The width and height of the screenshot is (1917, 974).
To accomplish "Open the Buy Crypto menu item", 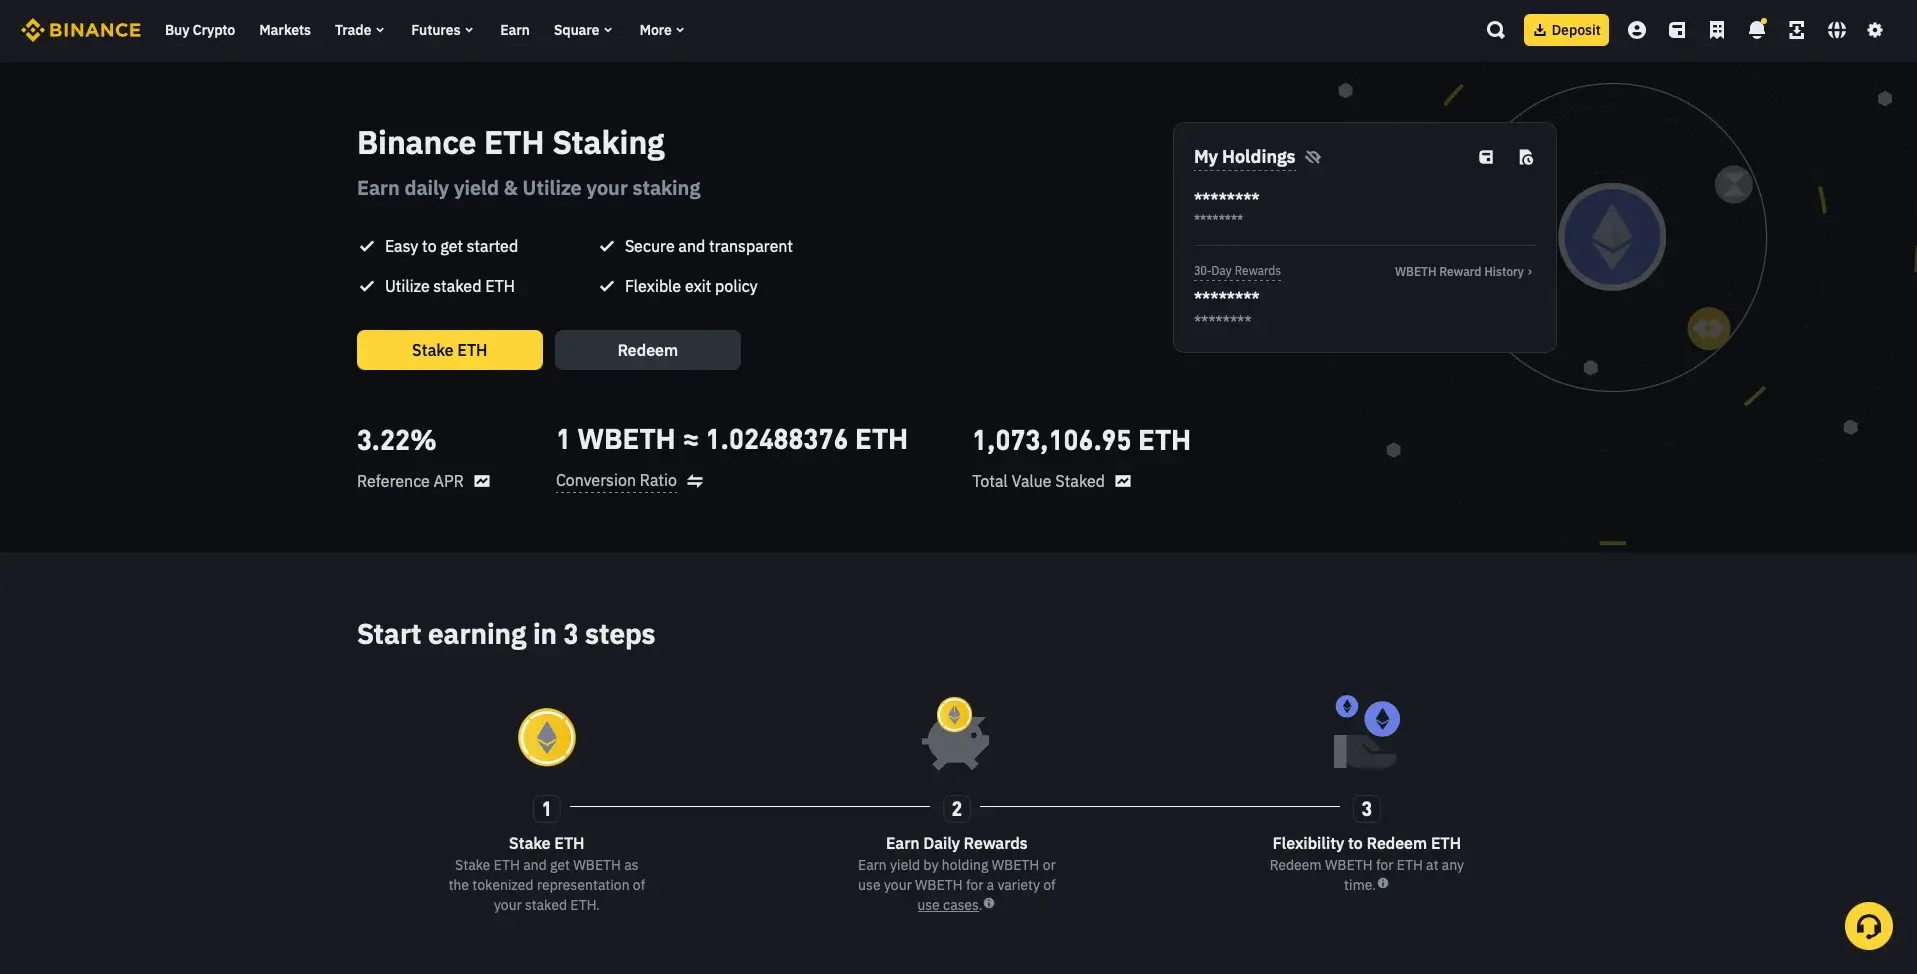I will tap(200, 30).
